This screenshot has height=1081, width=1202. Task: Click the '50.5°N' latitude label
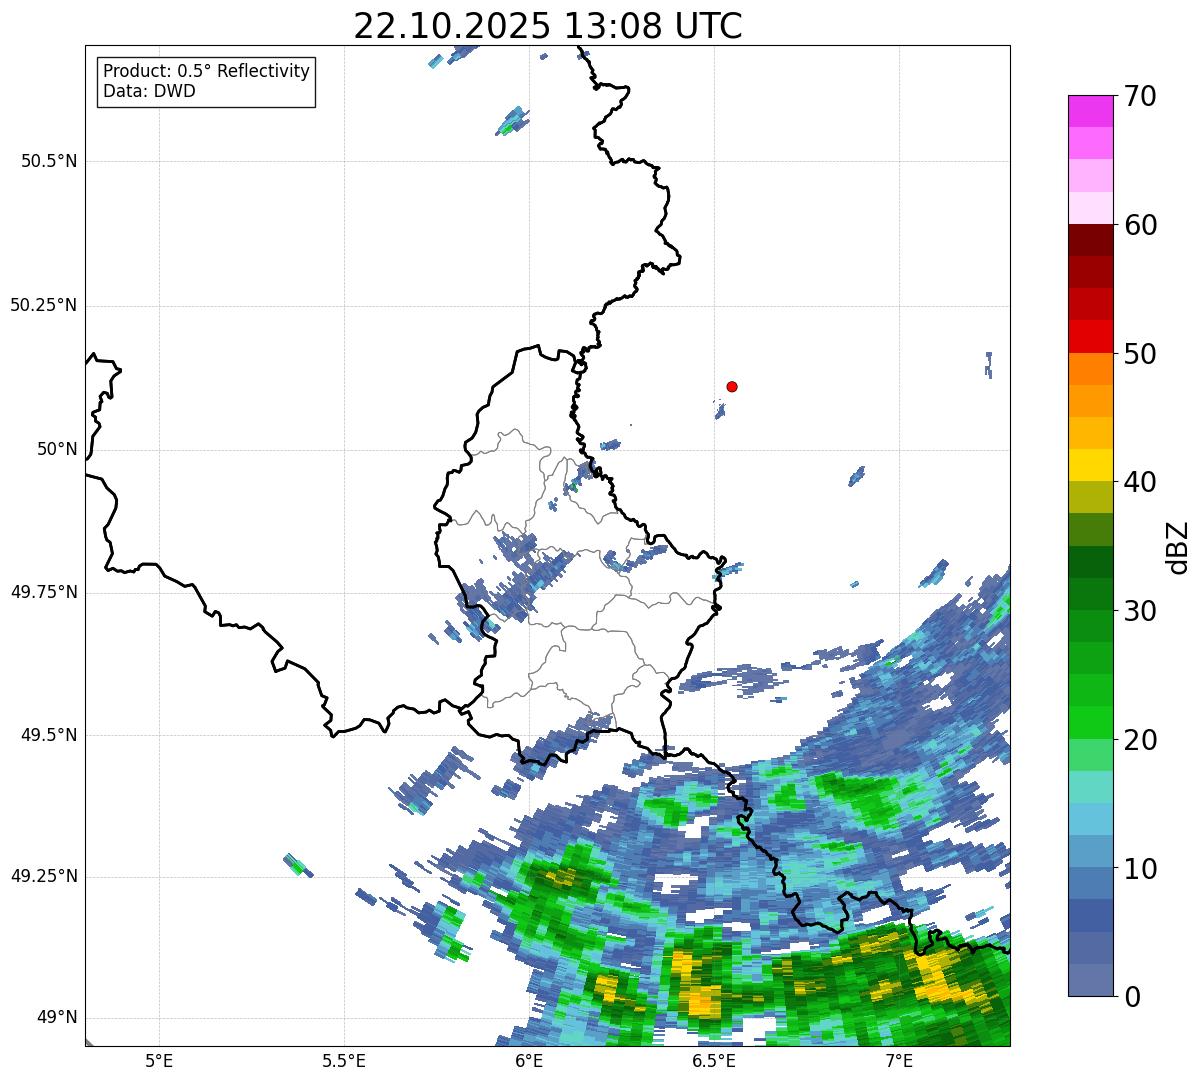tap(49, 161)
